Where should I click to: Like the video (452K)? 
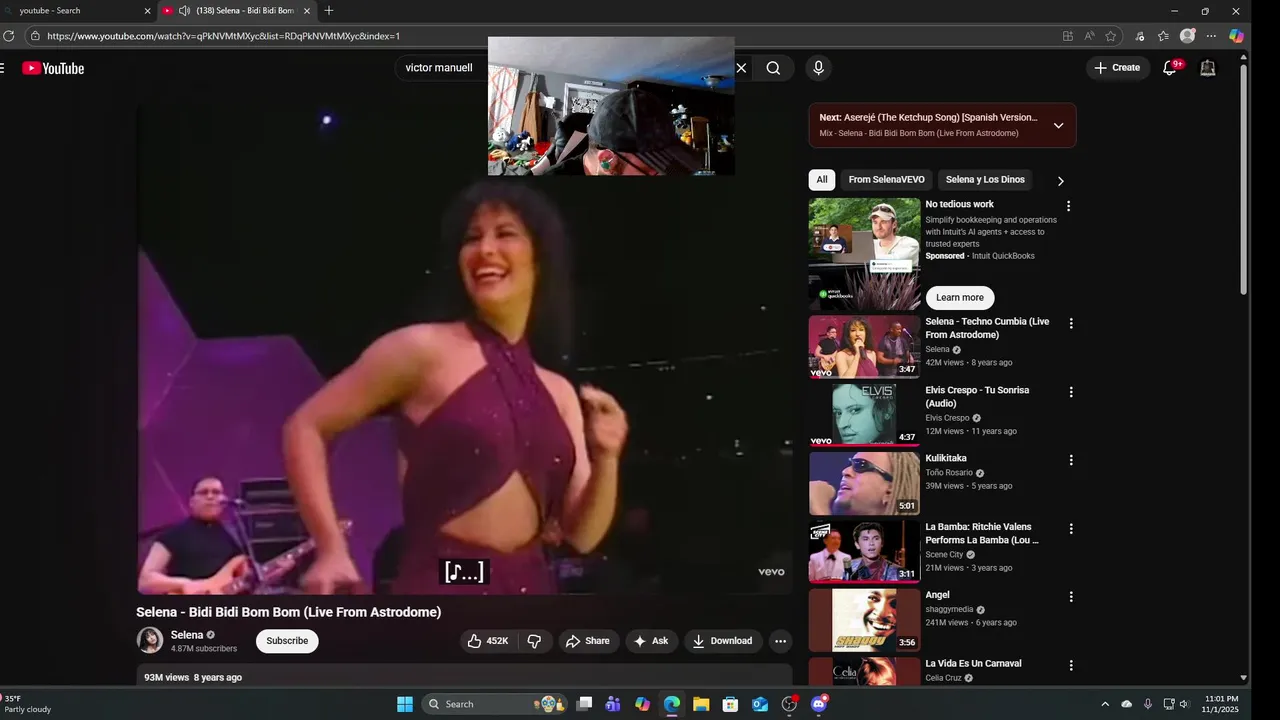488,641
